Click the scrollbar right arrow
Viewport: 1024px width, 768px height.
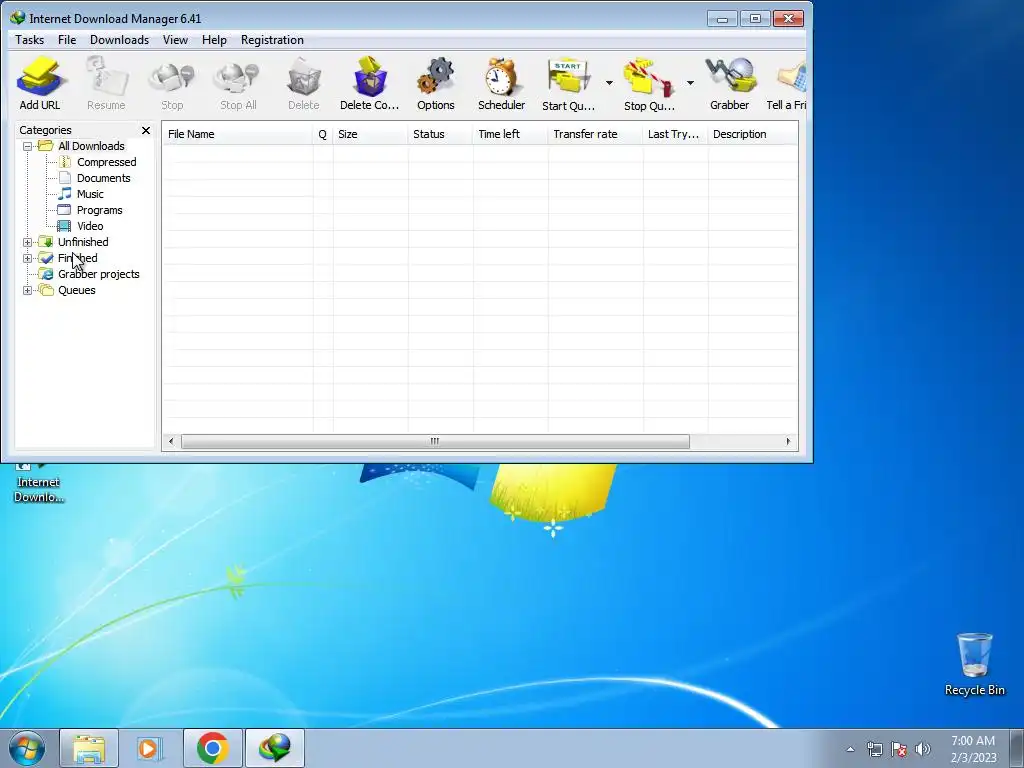click(x=788, y=441)
